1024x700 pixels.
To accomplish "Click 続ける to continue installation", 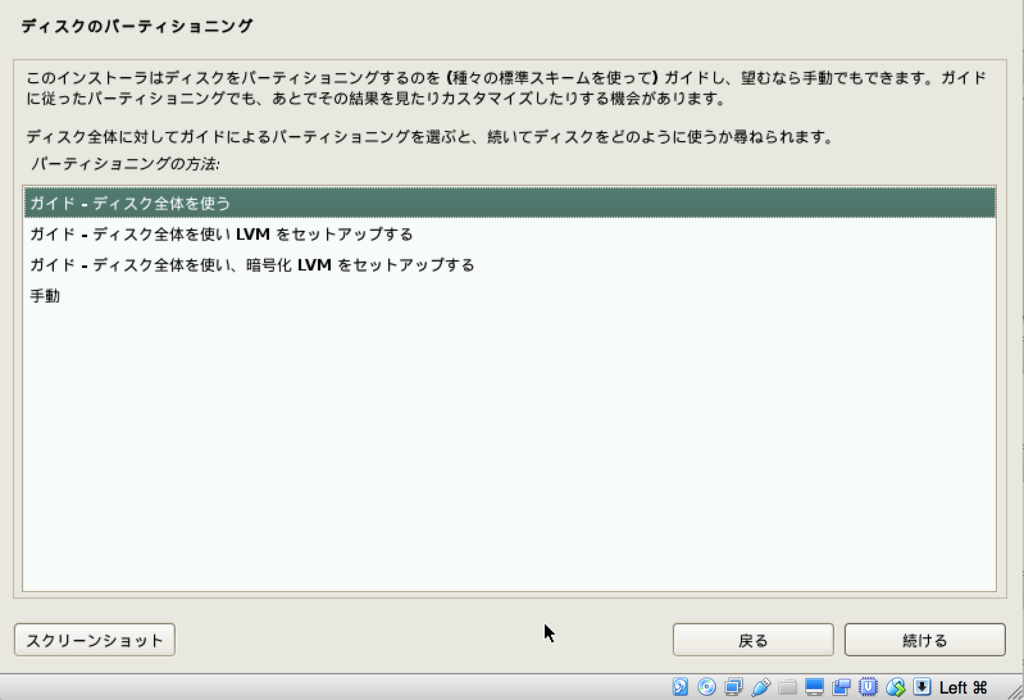I will tap(925, 640).
